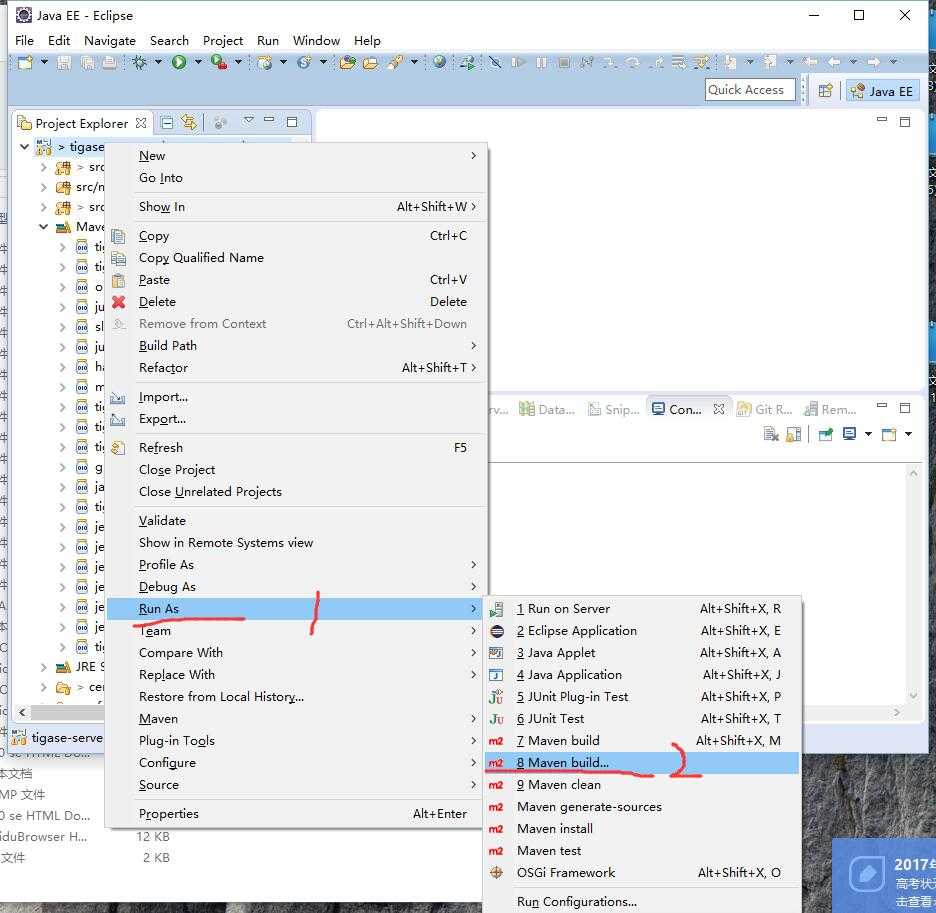Switch to the Java EE perspective
Image resolution: width=936 pixels, height=913 pixels.
[x=882, y=91]
